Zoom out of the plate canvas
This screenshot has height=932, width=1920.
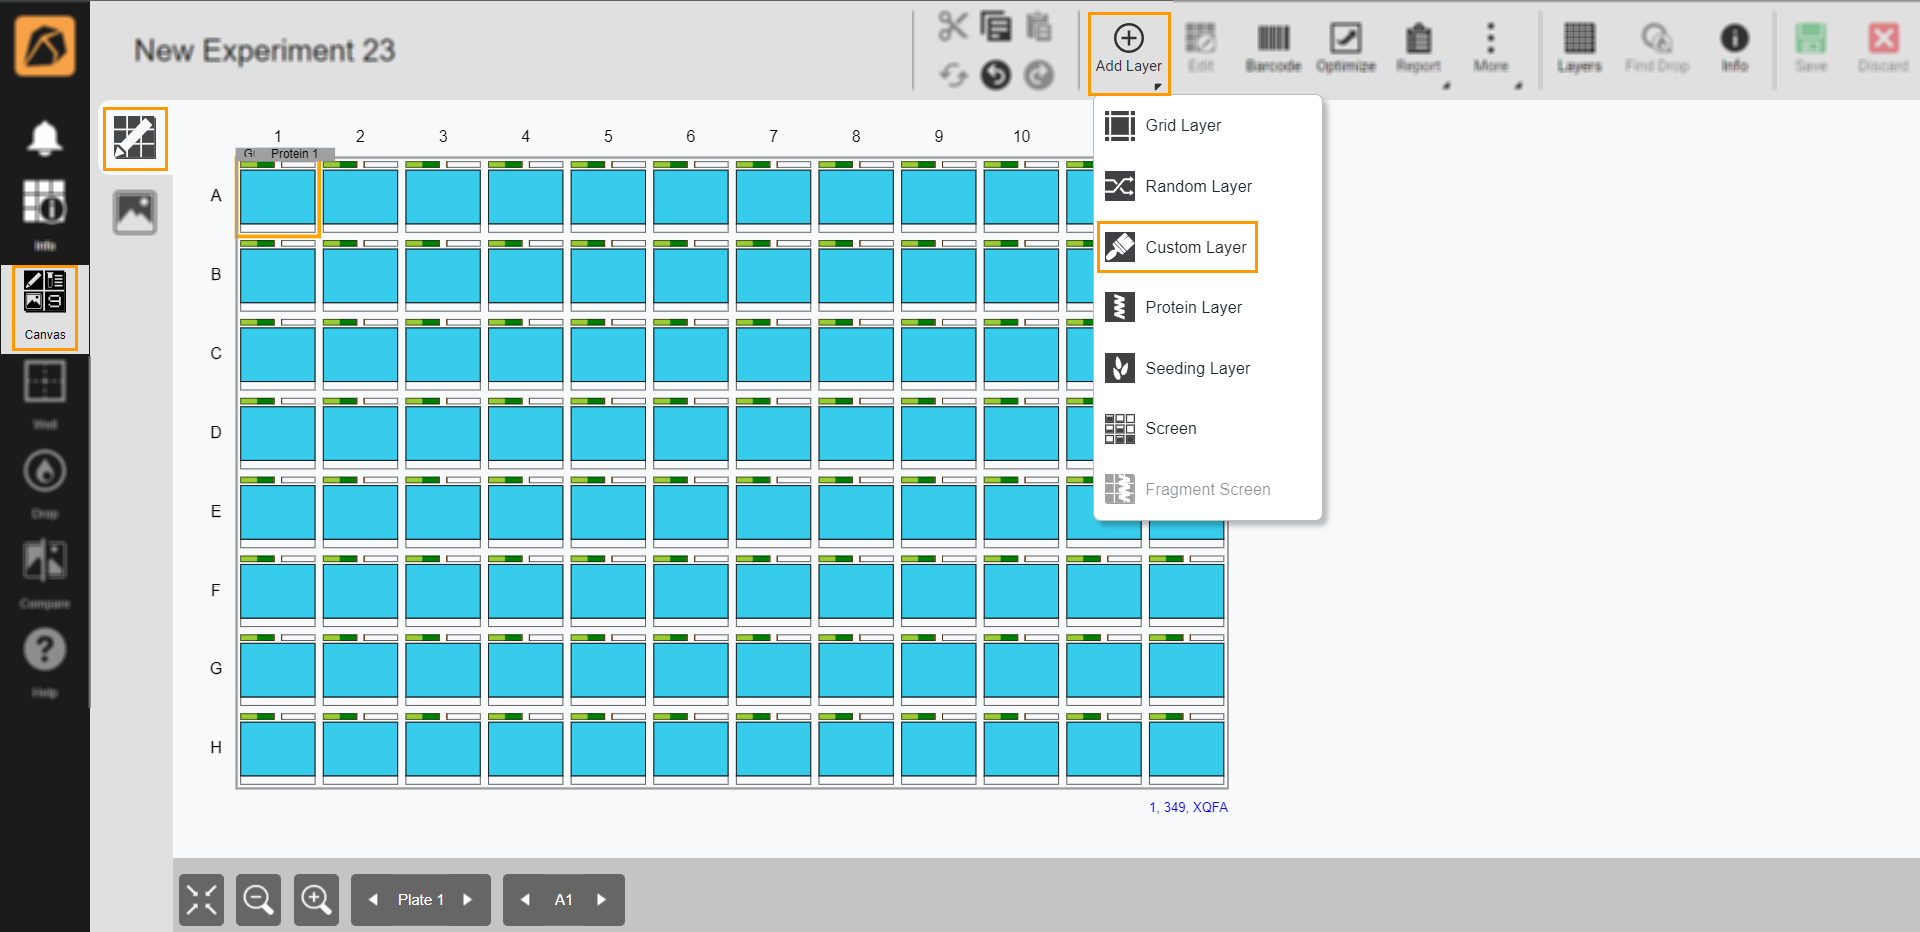[258, 900]
